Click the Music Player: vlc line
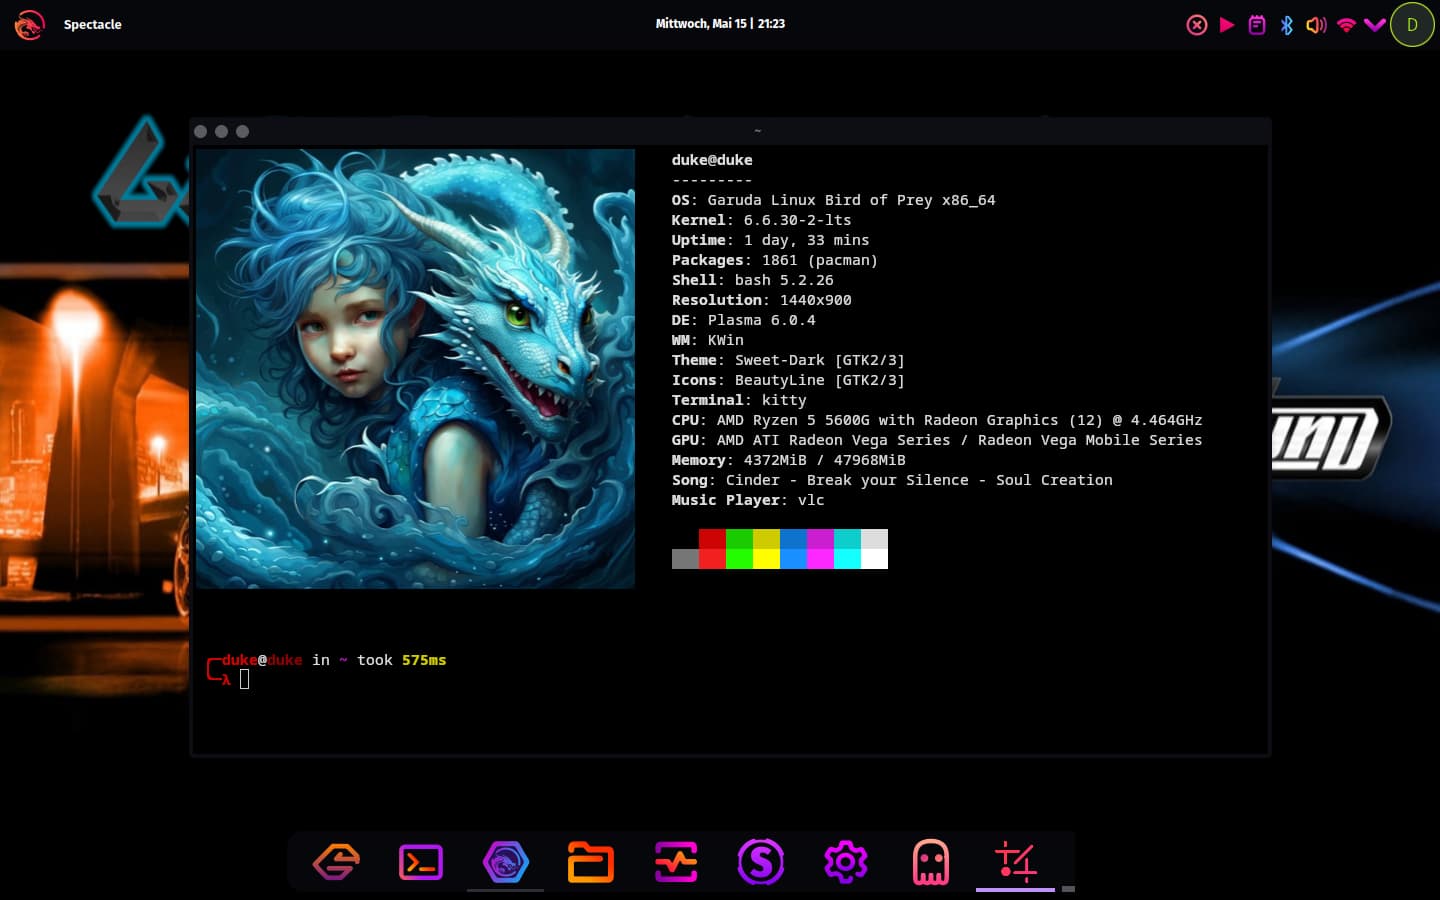This screenshot has height=900, width=1440. click(x=748, y=500)
